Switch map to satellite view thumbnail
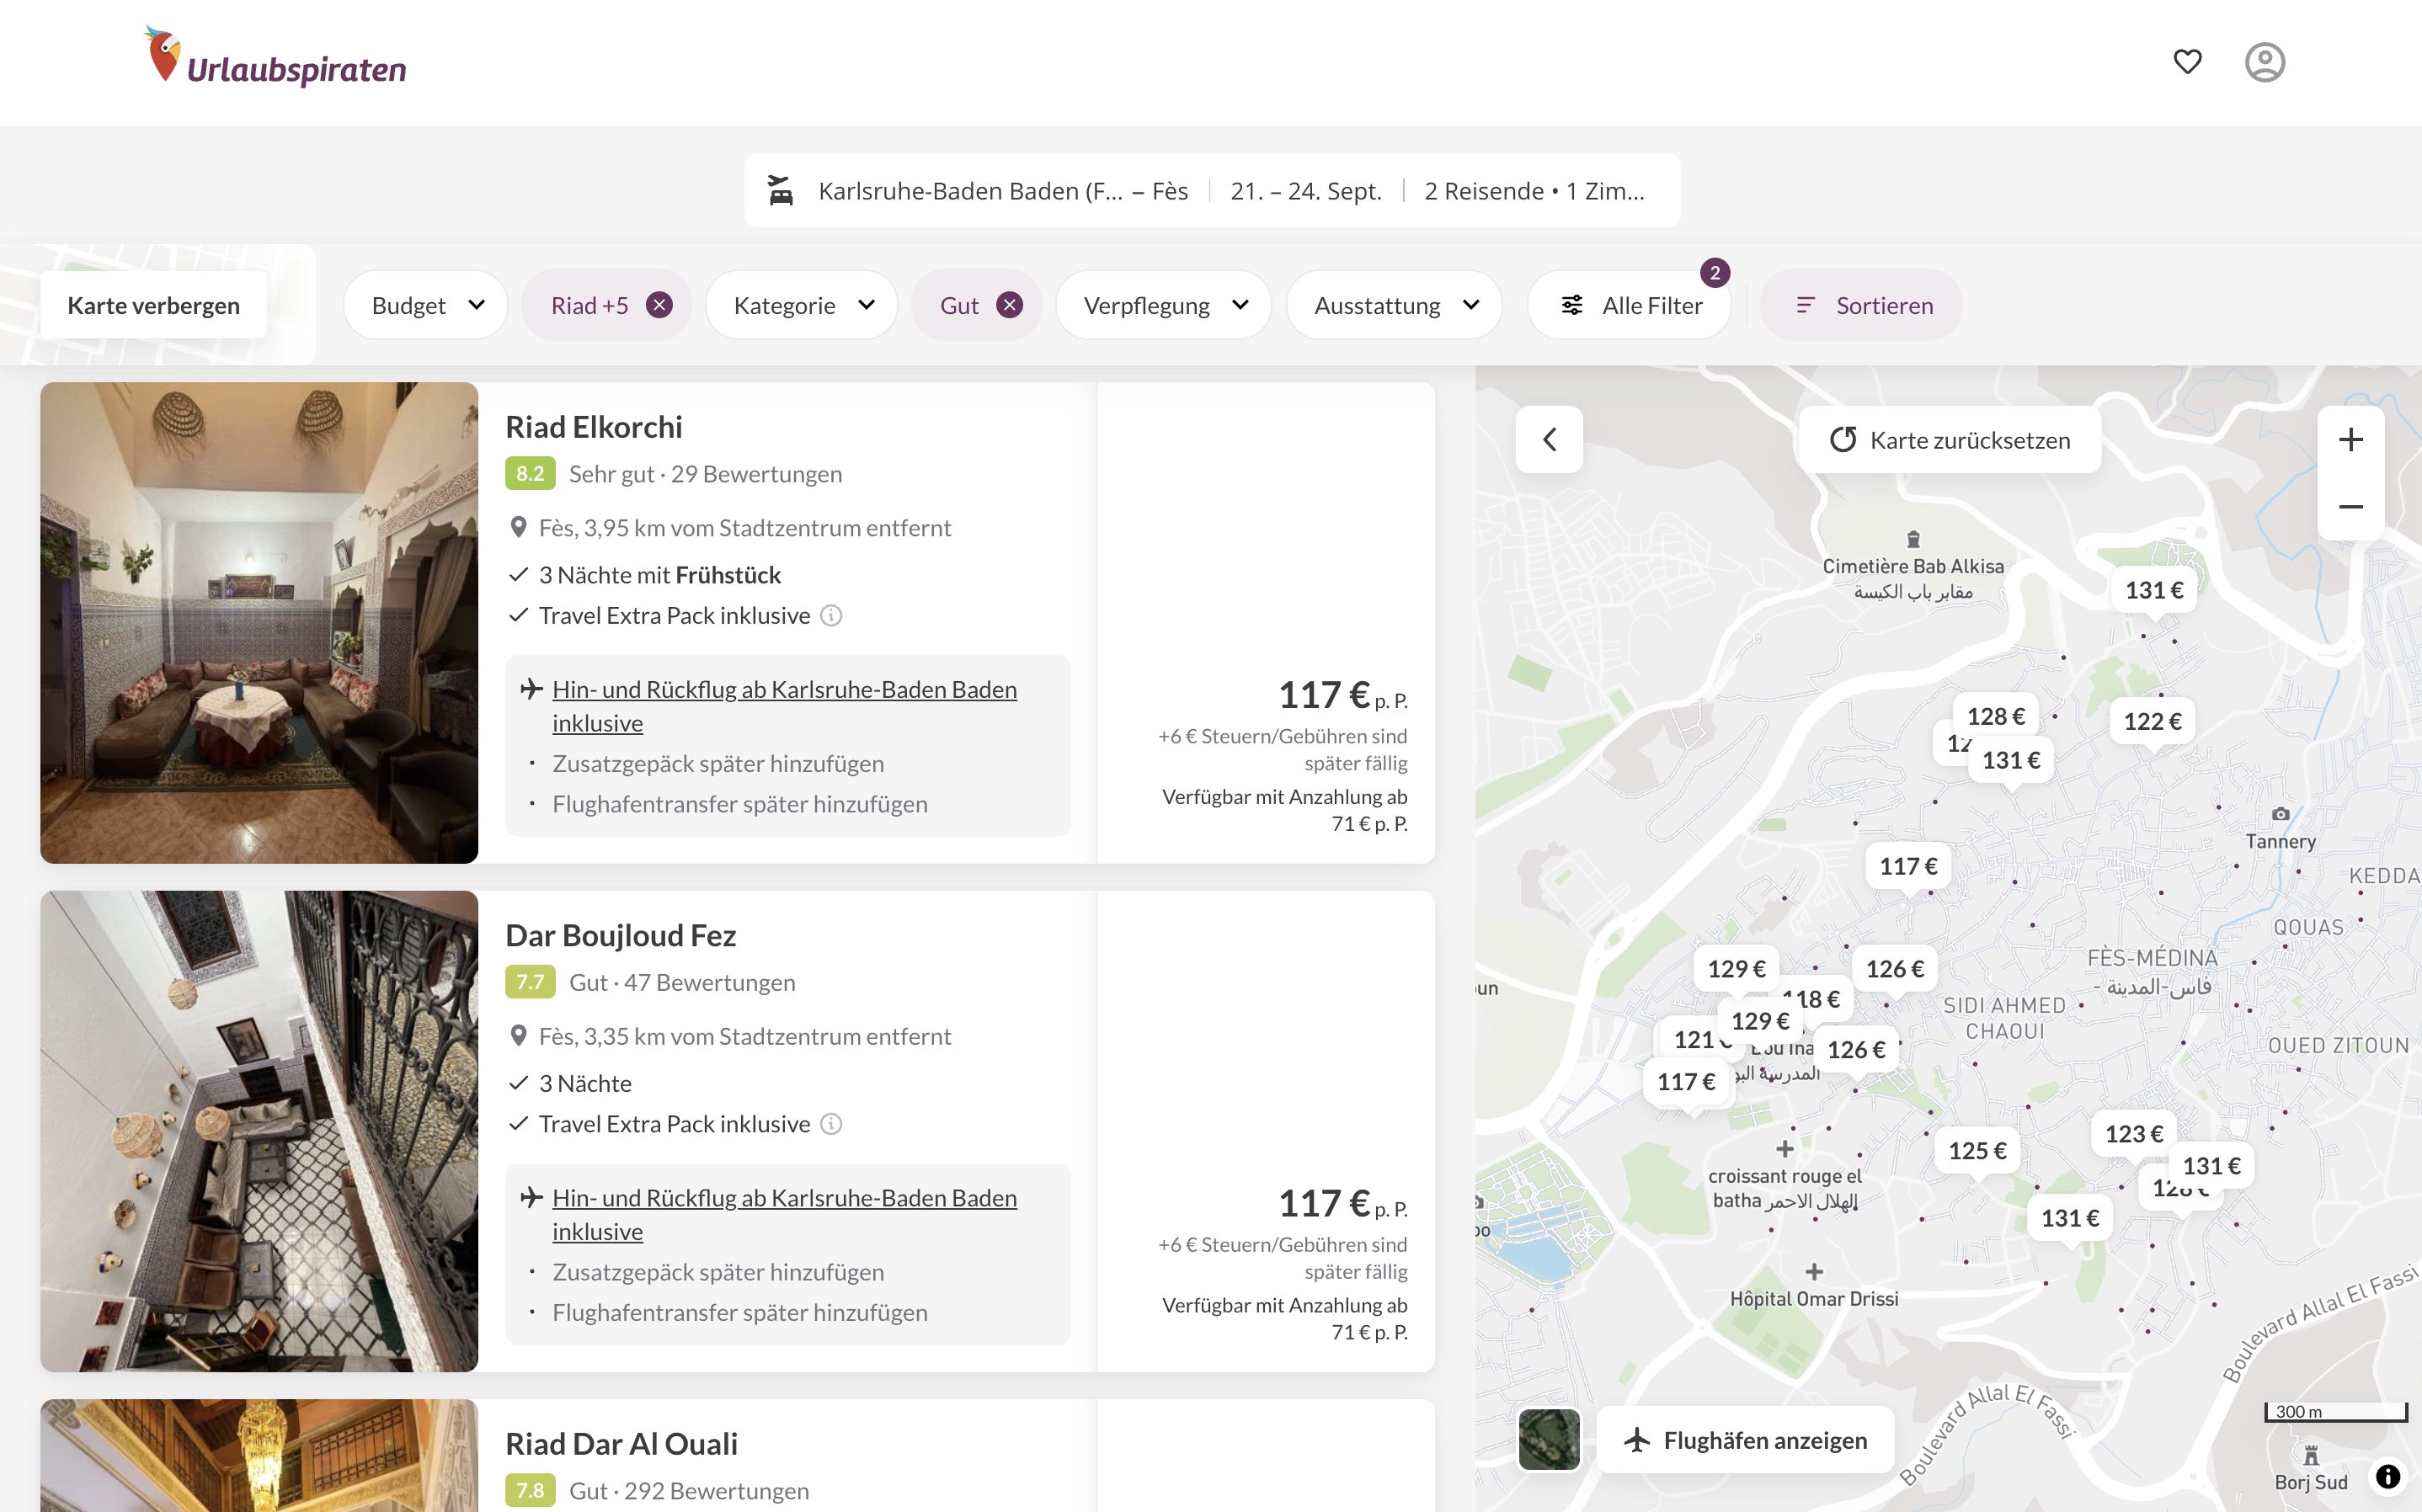The width and height of the screenshot is (2422, 1512). (x=1549, y=1440)
